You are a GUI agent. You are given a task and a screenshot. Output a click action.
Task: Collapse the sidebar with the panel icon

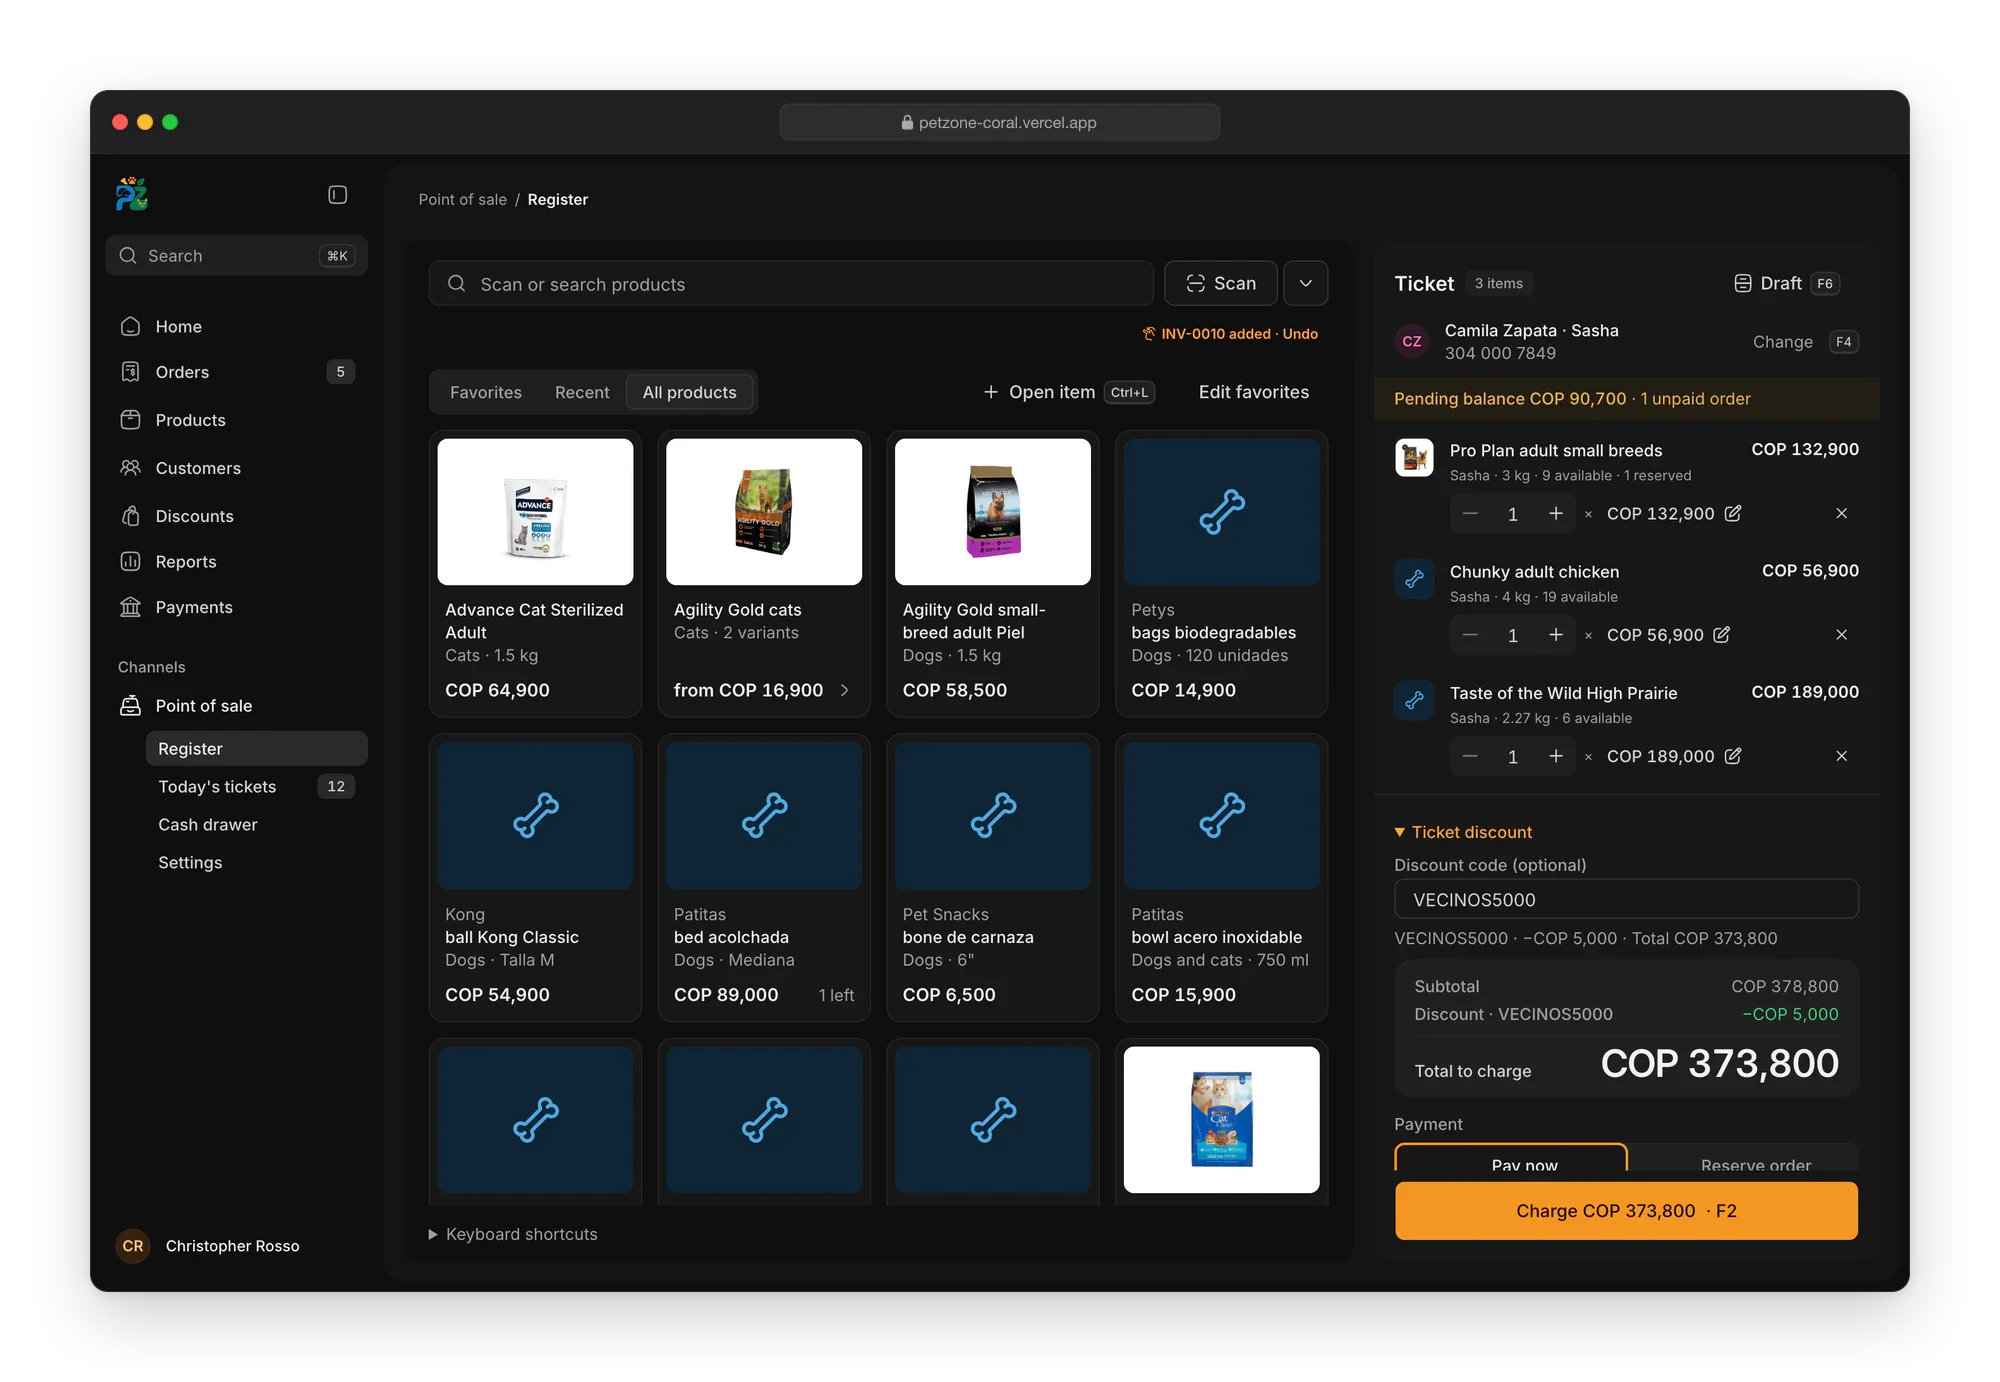click(x=338, y=195)
